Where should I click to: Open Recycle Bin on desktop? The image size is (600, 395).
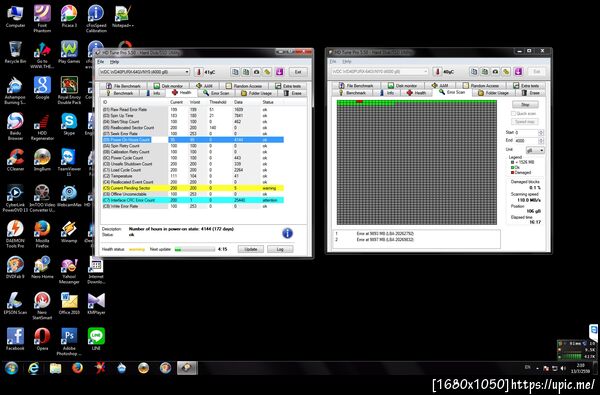pyautogui.click(x=15, y=52)
